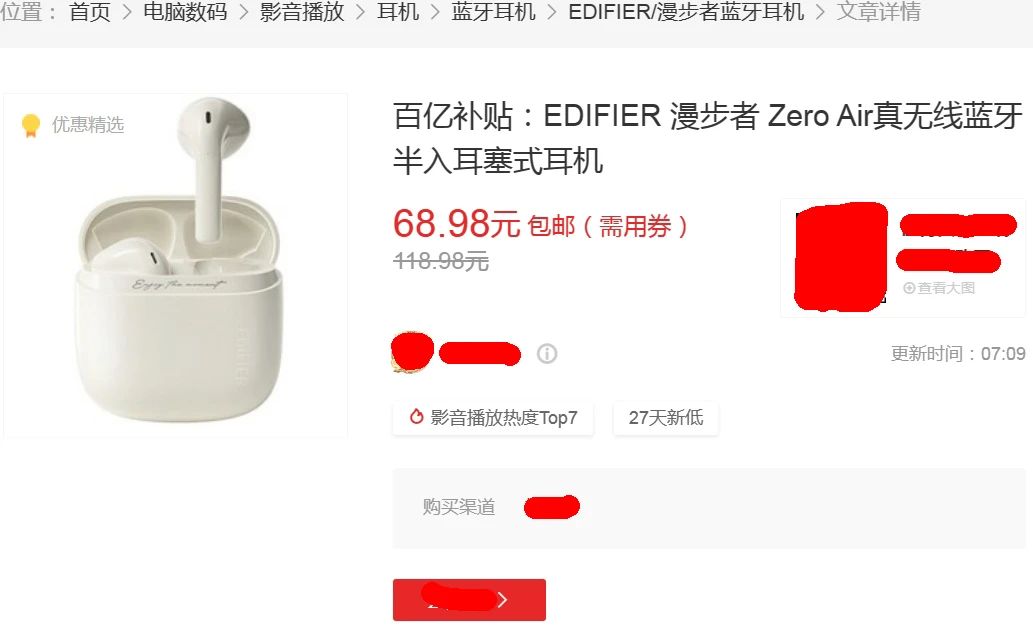Click the 文章详情 breadcrumb item
Viewport: 1033px width, 630px height.
tap(878, 11)
